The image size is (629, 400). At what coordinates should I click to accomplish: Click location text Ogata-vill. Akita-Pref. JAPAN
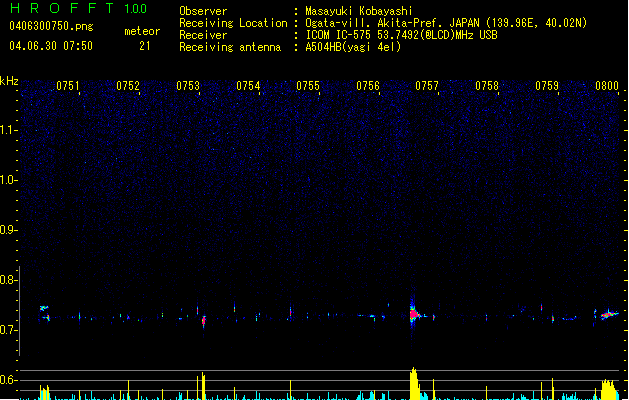[x=392, y=23]
